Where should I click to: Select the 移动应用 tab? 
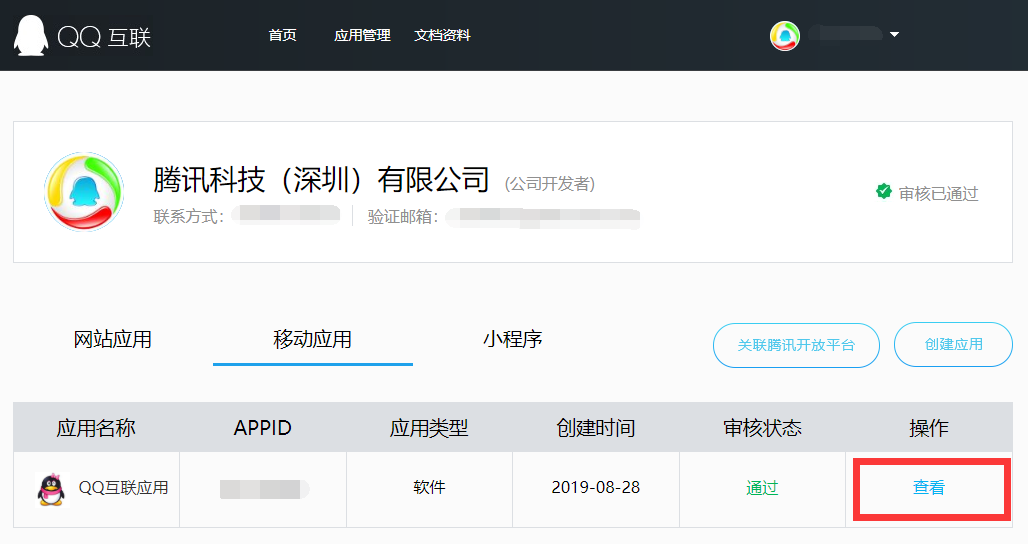(x=313, y=340)
